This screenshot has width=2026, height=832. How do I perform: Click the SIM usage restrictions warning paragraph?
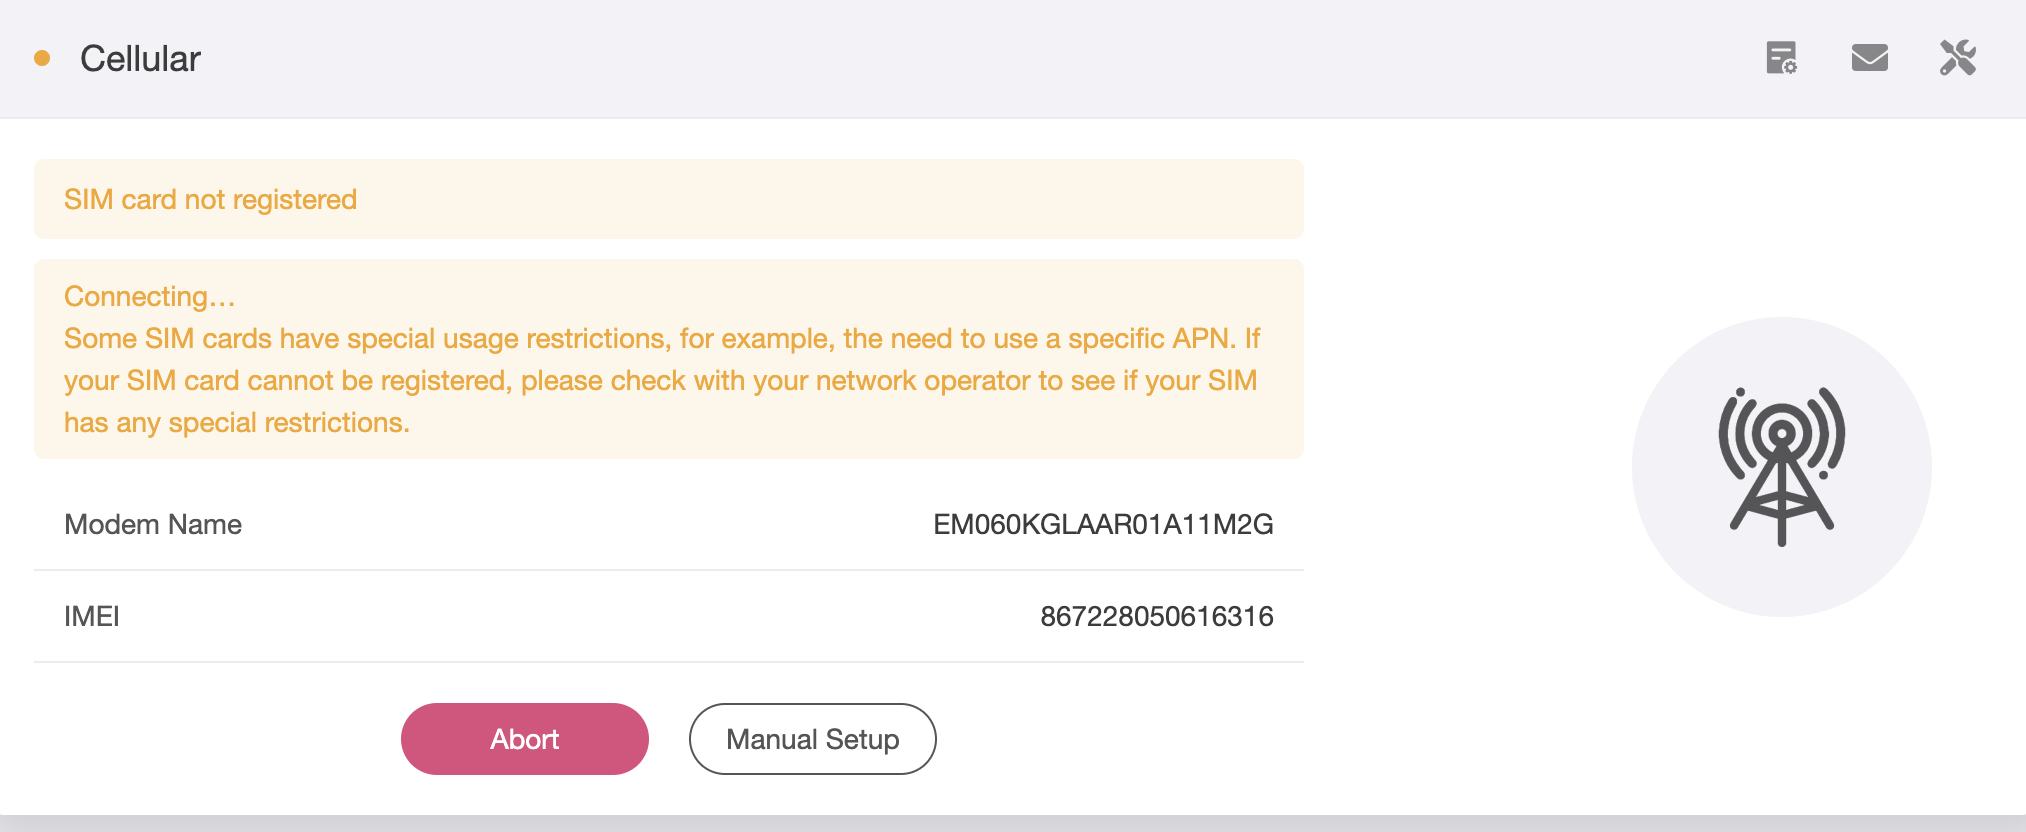(660, 381)
